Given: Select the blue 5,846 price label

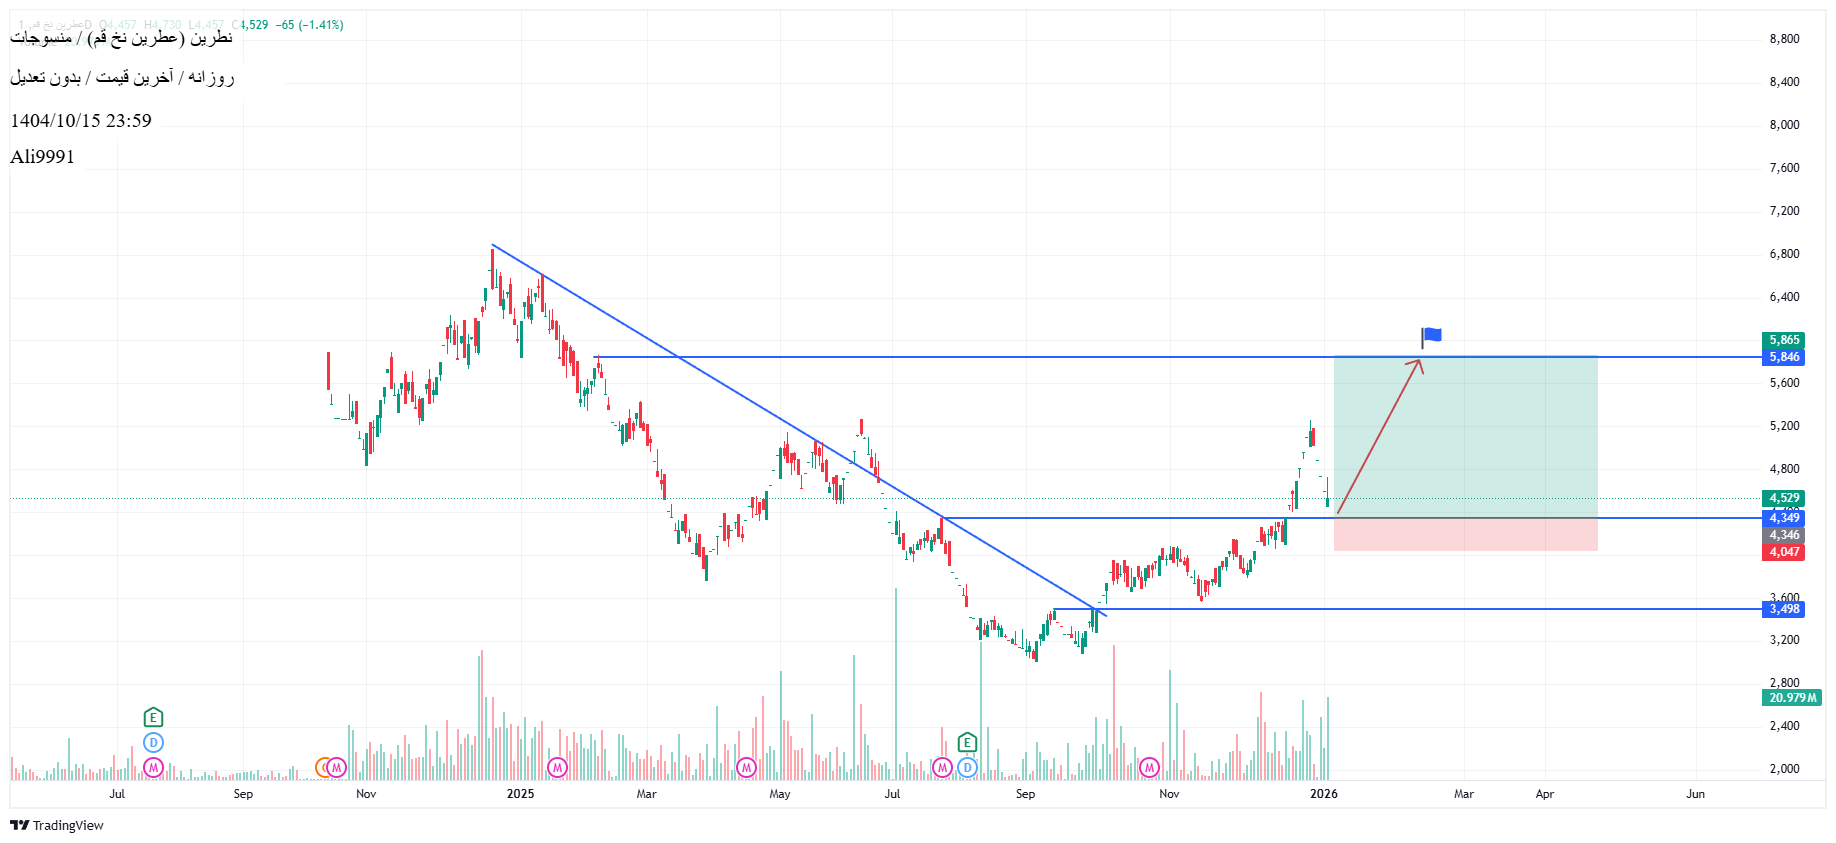Looking at the screenshot, I should coord(1783,357).
